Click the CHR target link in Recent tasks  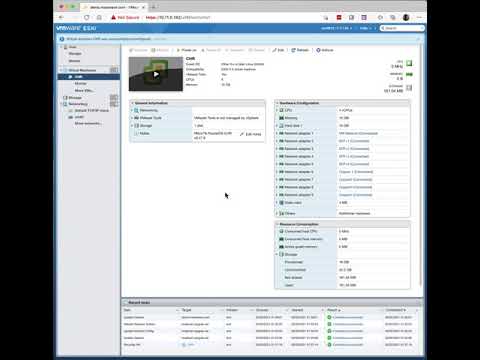pyautogui.click(x=191, y=345)
